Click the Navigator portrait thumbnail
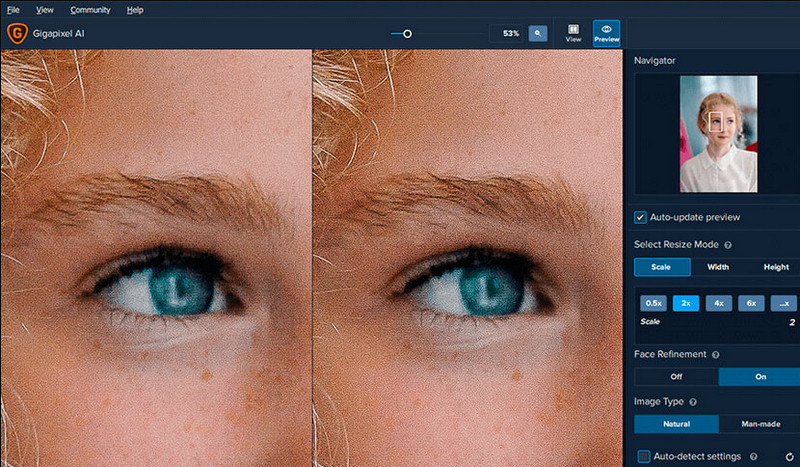 tap(718, 134)
